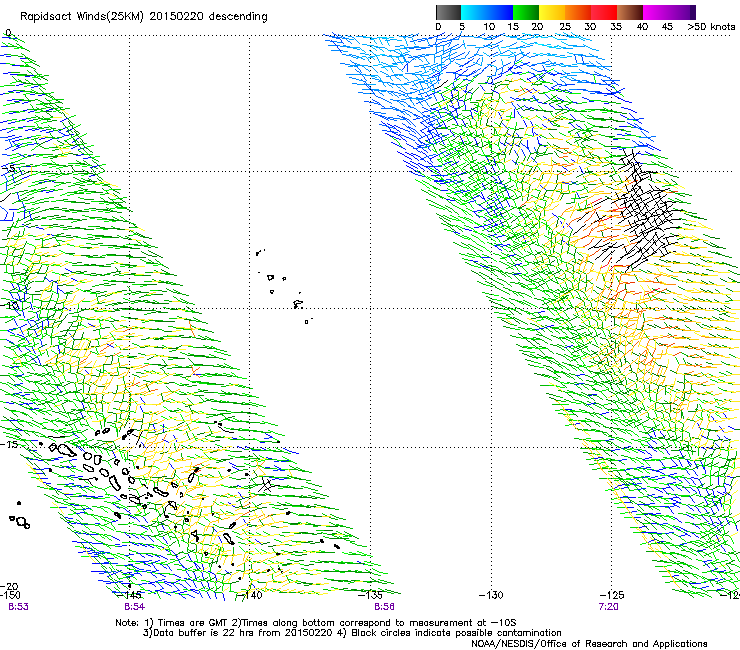Click the longitude label '-140'
The height and width of the screenshot is (650, 740).
249,595
